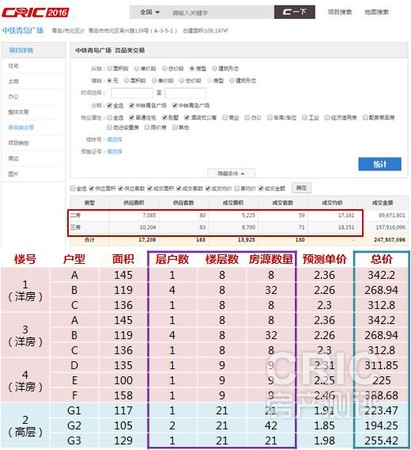Toggle 成交面积 column checkbox
This screenshot has width=411, height=450.
150,188
